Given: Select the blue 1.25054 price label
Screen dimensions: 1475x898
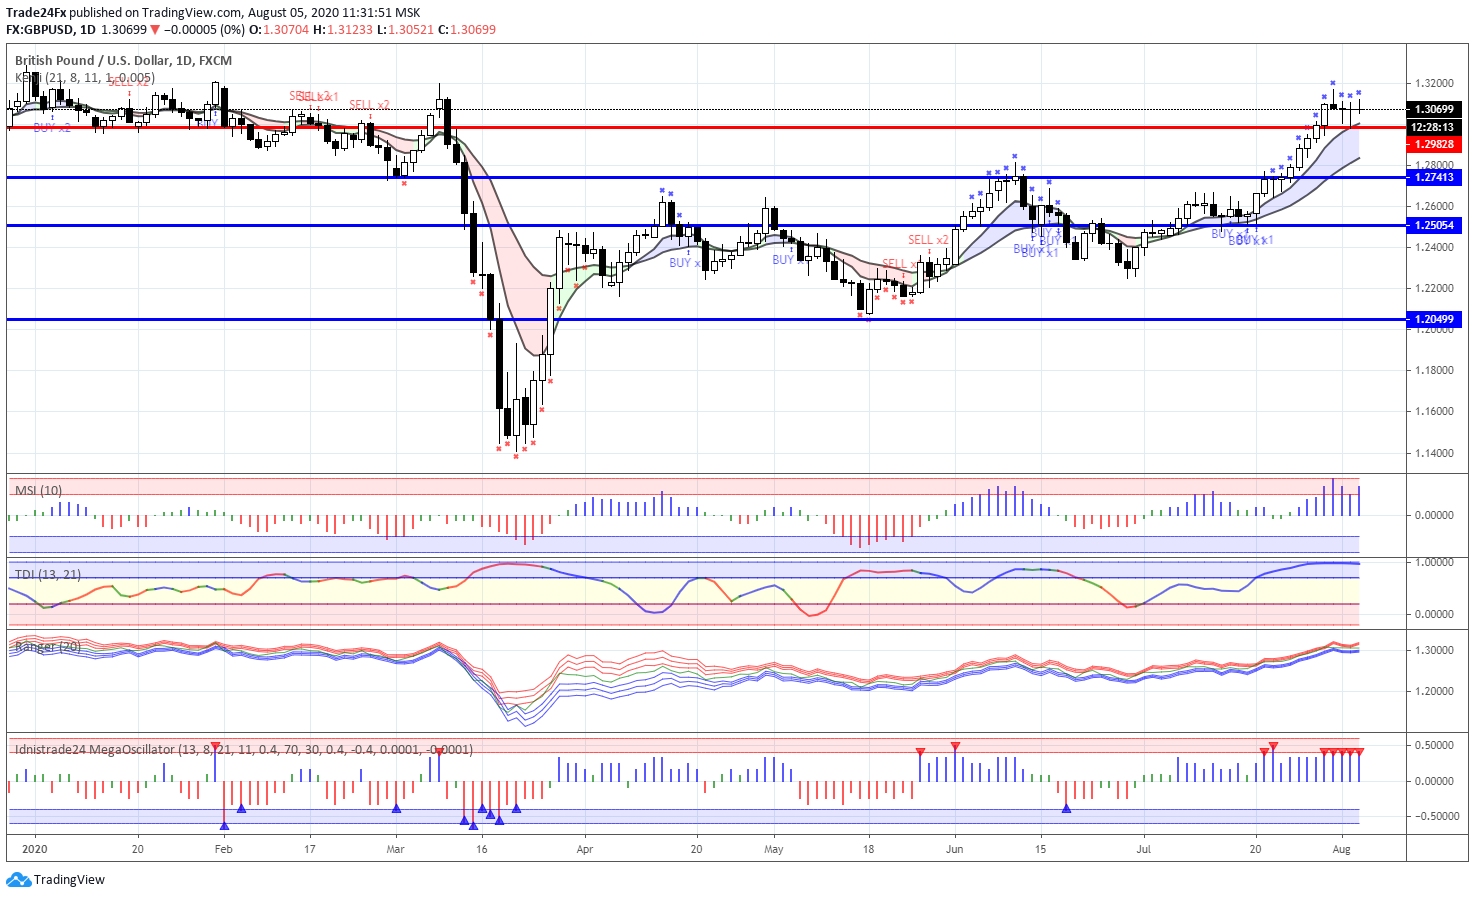Looking at the screenshot, I should tap(1434, 226).
